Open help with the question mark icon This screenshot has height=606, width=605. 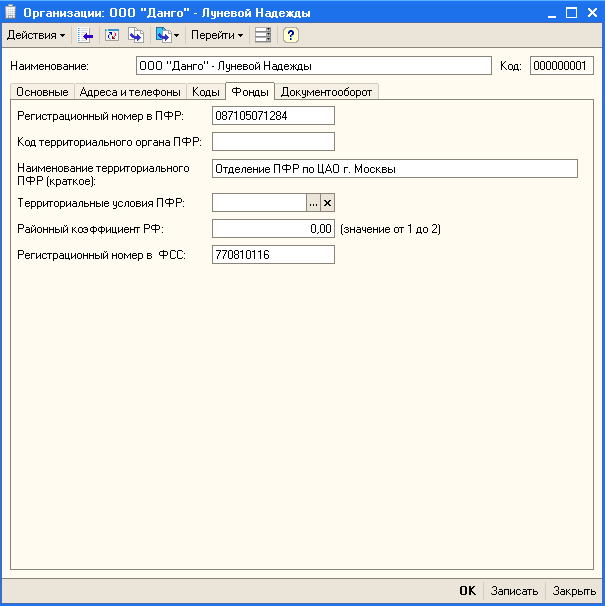tap(290, 35)
